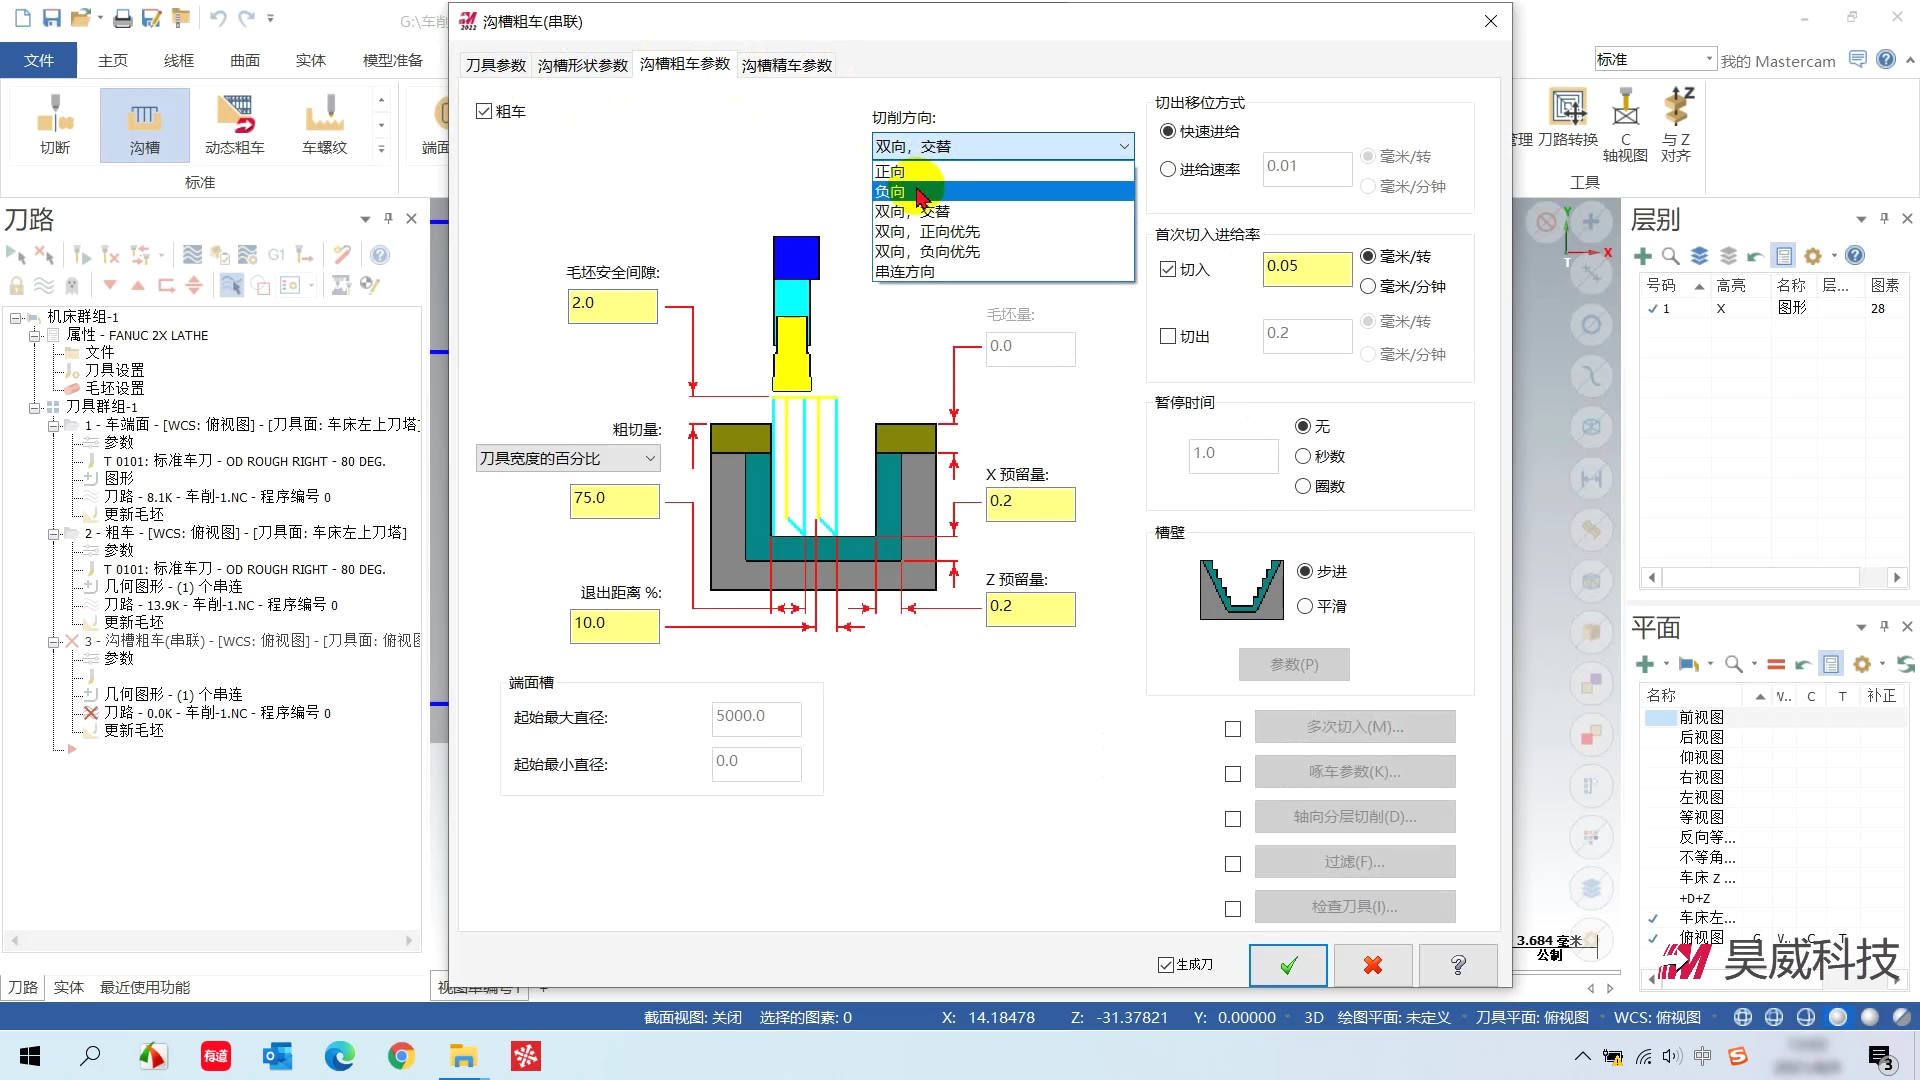Choose 双向, 正向优先 from direction list

[x=927, y=232]
